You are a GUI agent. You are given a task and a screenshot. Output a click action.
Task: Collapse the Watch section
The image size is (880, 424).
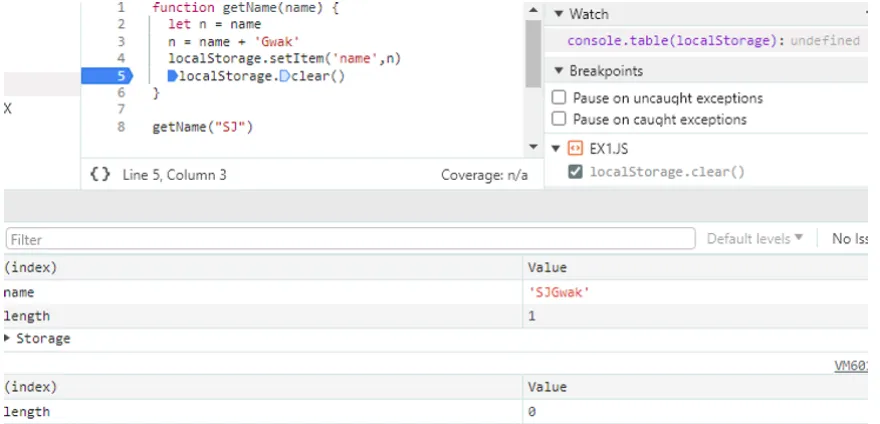pyautogui.click(x=558, y=14)
